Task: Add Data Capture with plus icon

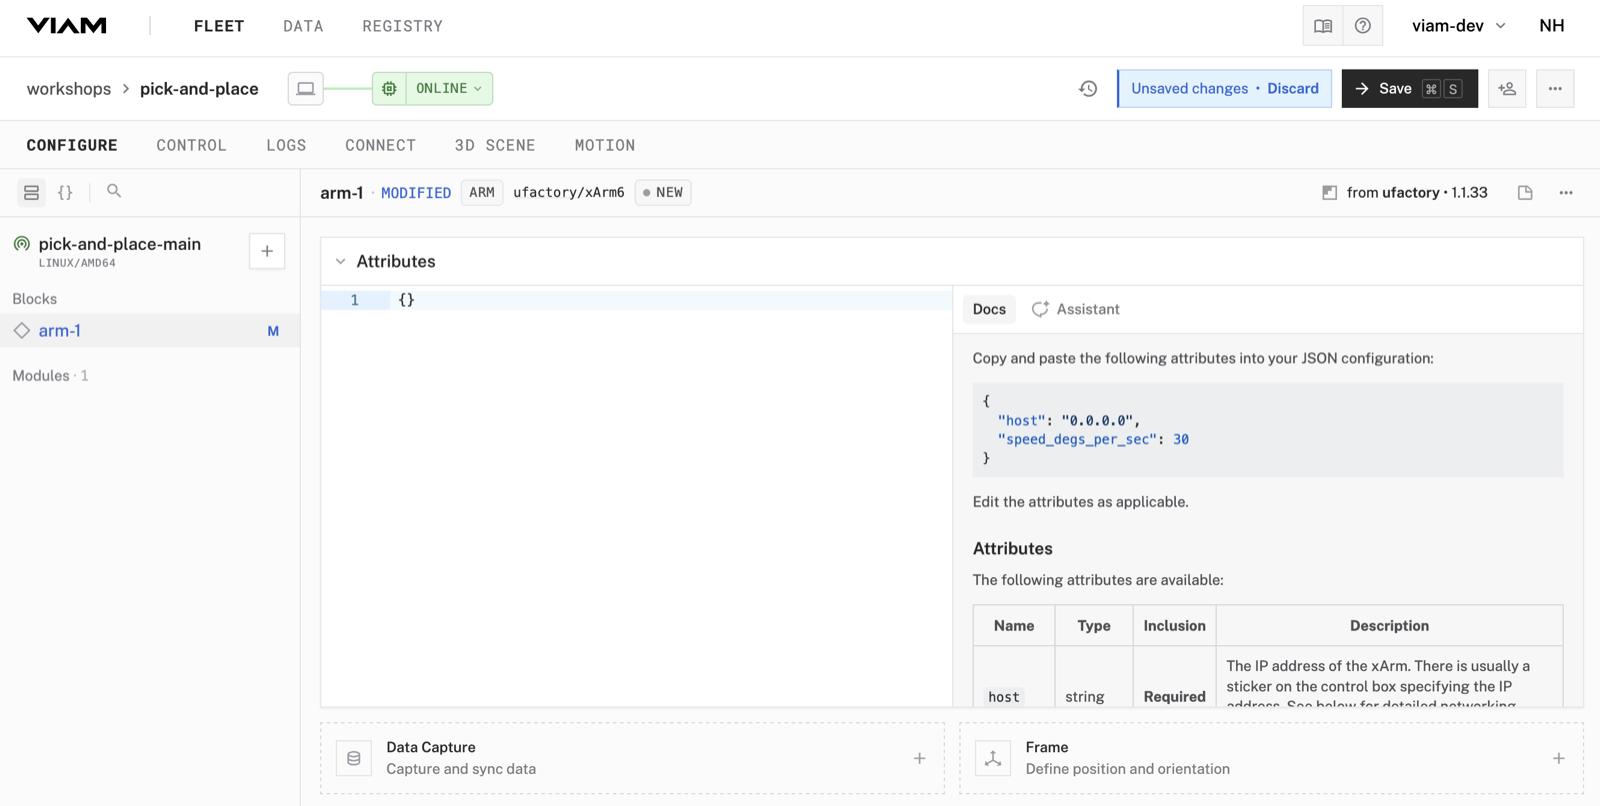Action: point(919,758)
